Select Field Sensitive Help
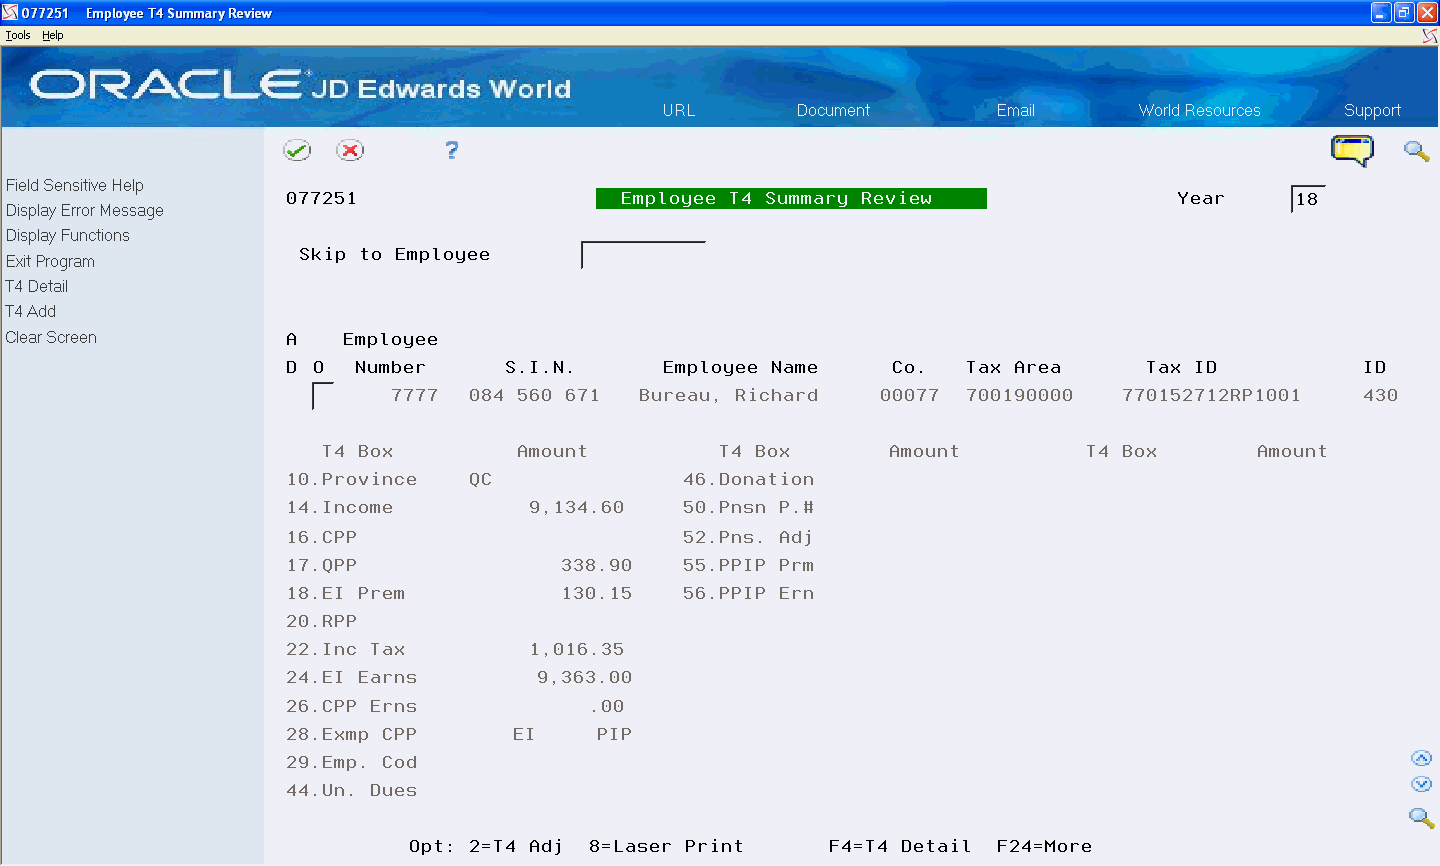 (x=75, y=185)
